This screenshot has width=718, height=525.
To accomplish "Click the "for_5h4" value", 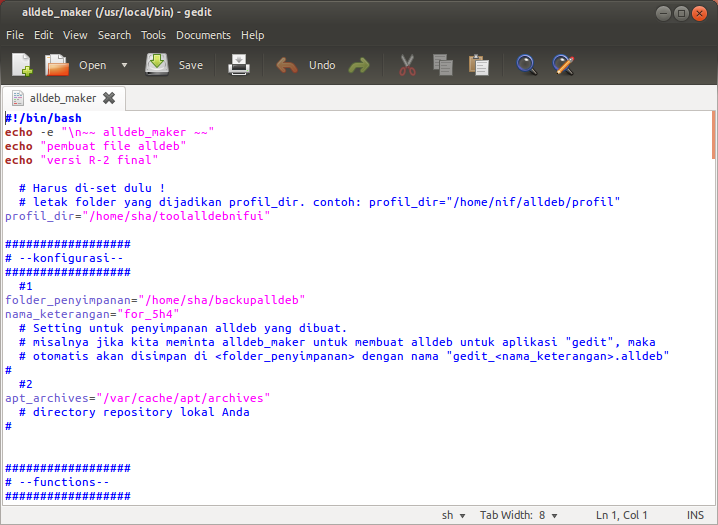I will [x=148, y=314].
